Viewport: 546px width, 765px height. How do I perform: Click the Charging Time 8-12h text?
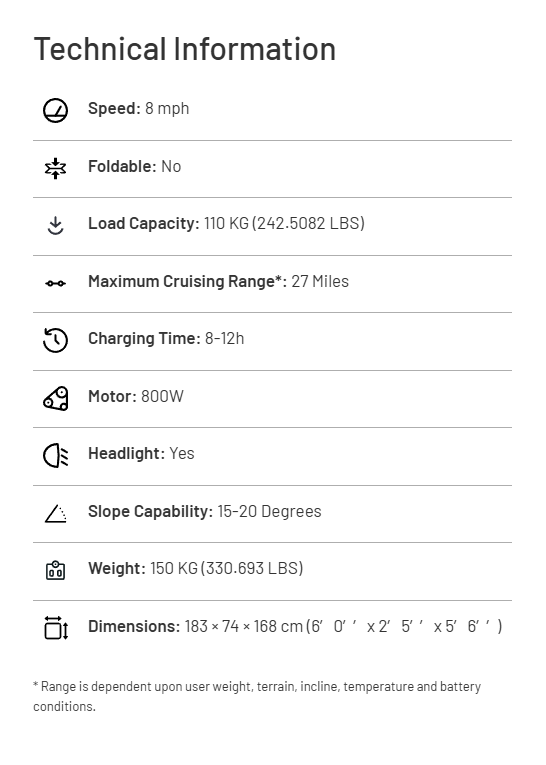click(x=166, y=339)
